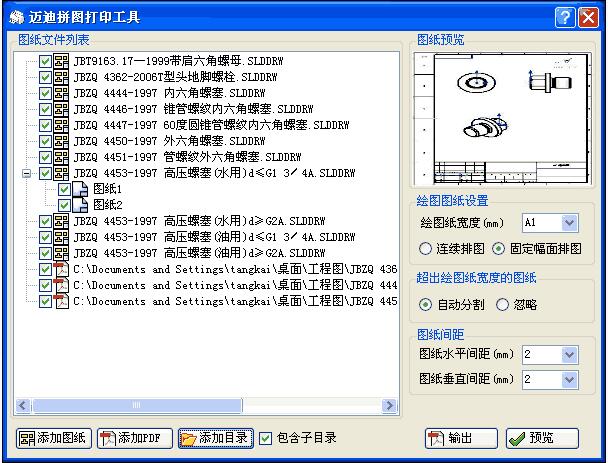Click the sheet icon next to 图纸2
Image resolution: width=608 pixels, height=463 pixels.
click(x=81, y=205)
